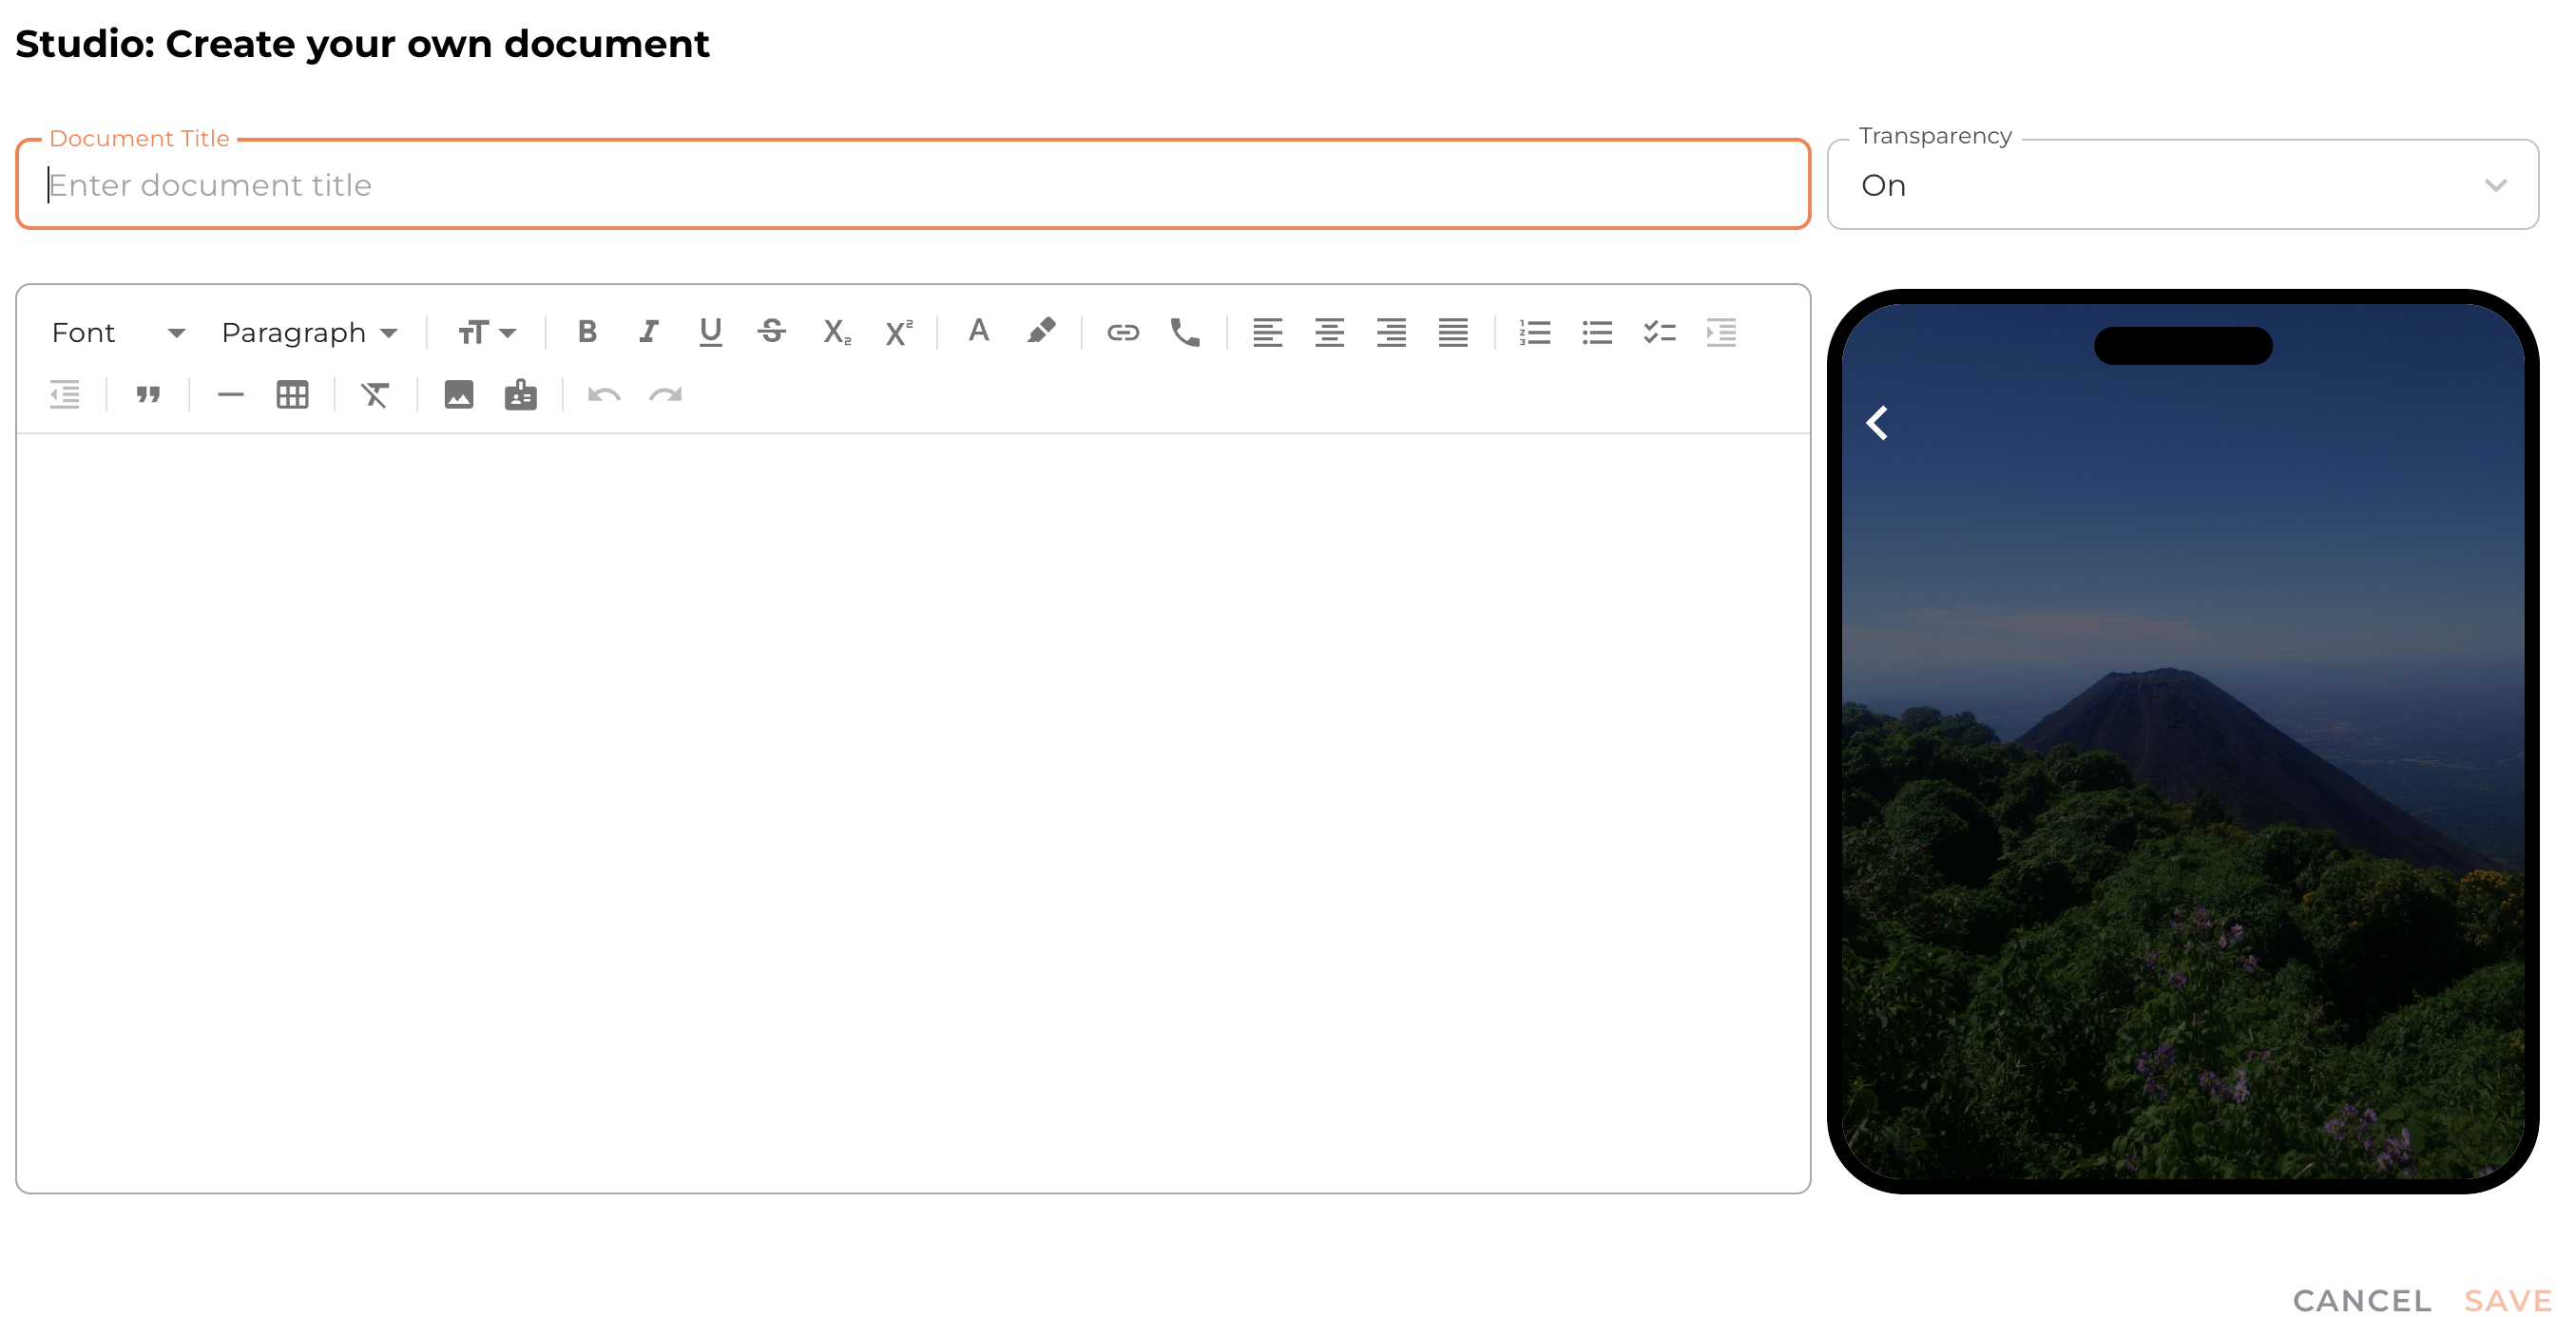The width and height of the screenshot is (2576, 1317).
Task: Insert contact card badge
Action: [x=520, y=395]
